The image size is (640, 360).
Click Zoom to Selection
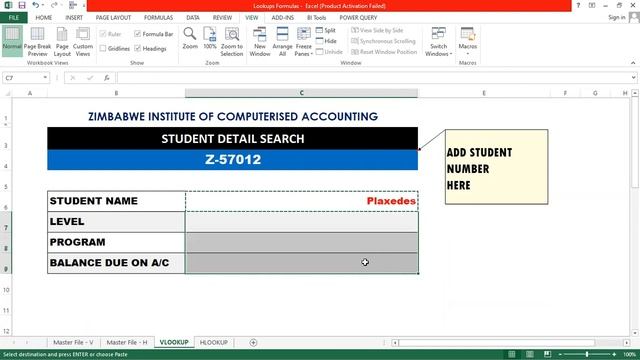[231, 42]
